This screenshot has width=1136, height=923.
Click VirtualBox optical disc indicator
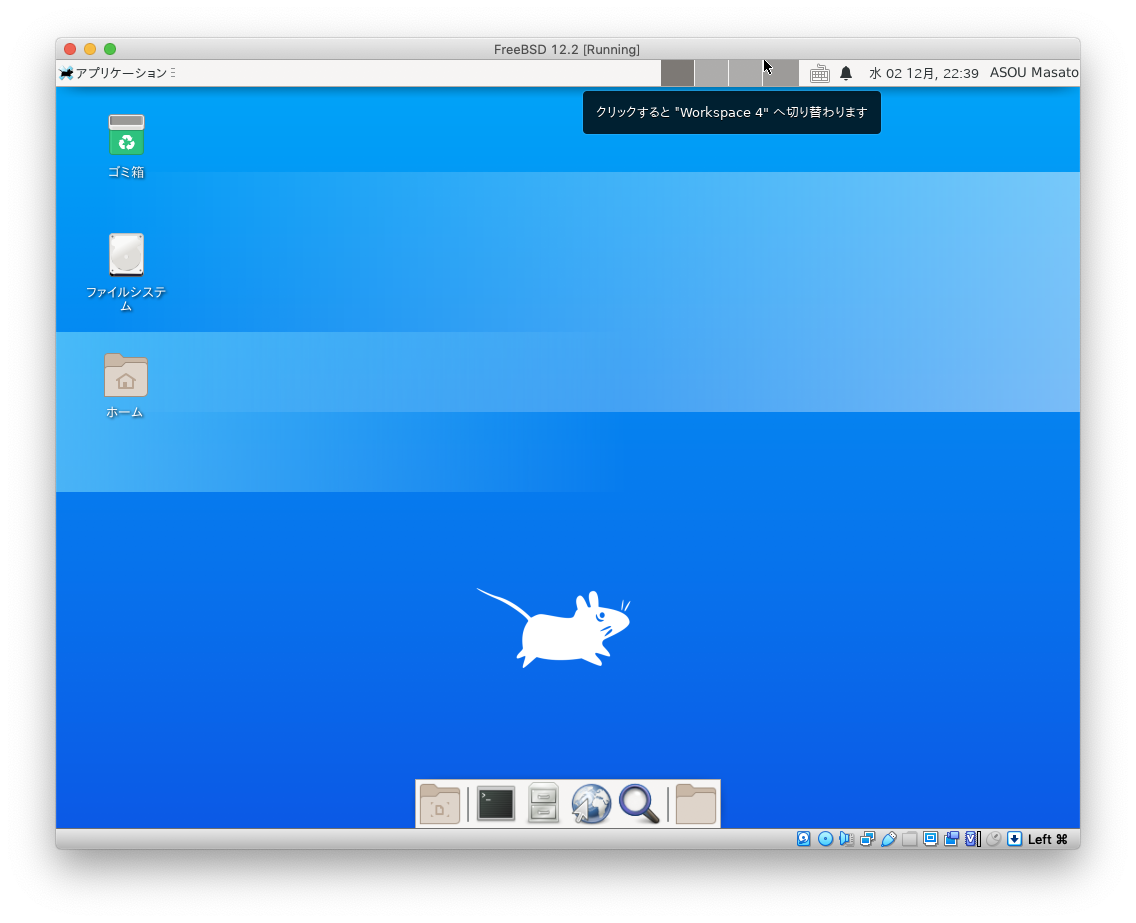point(825,839)
